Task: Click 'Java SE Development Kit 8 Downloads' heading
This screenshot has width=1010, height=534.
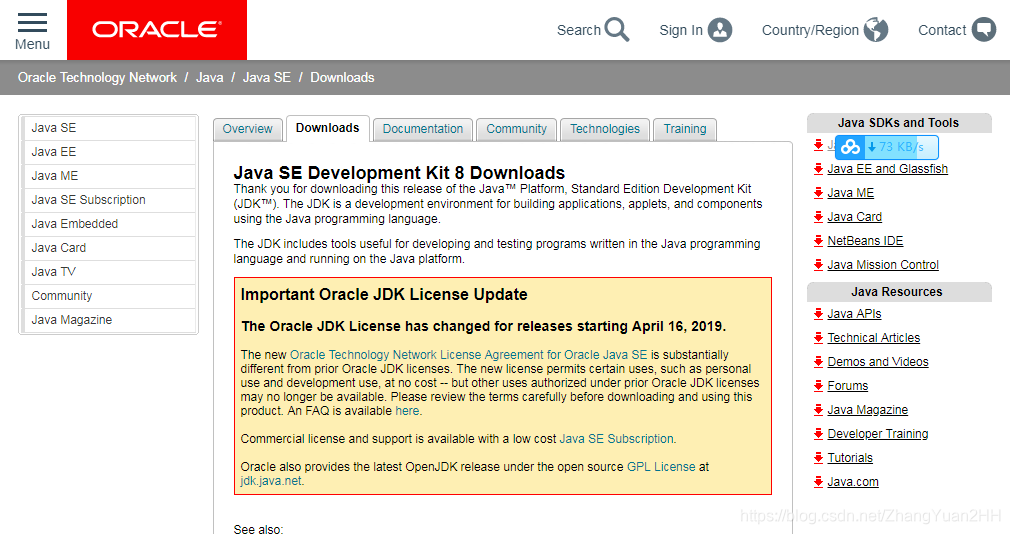Action: [399, 173]
